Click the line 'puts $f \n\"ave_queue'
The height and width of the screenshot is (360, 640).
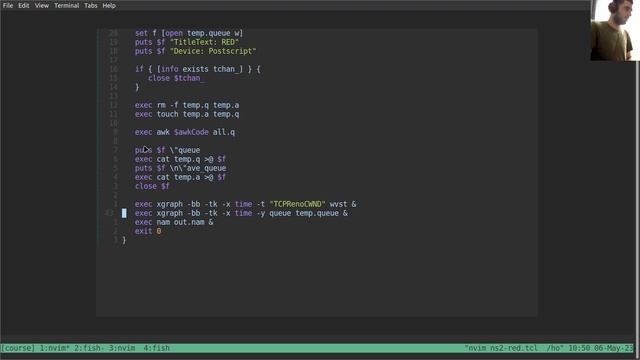tap(180, 168)
